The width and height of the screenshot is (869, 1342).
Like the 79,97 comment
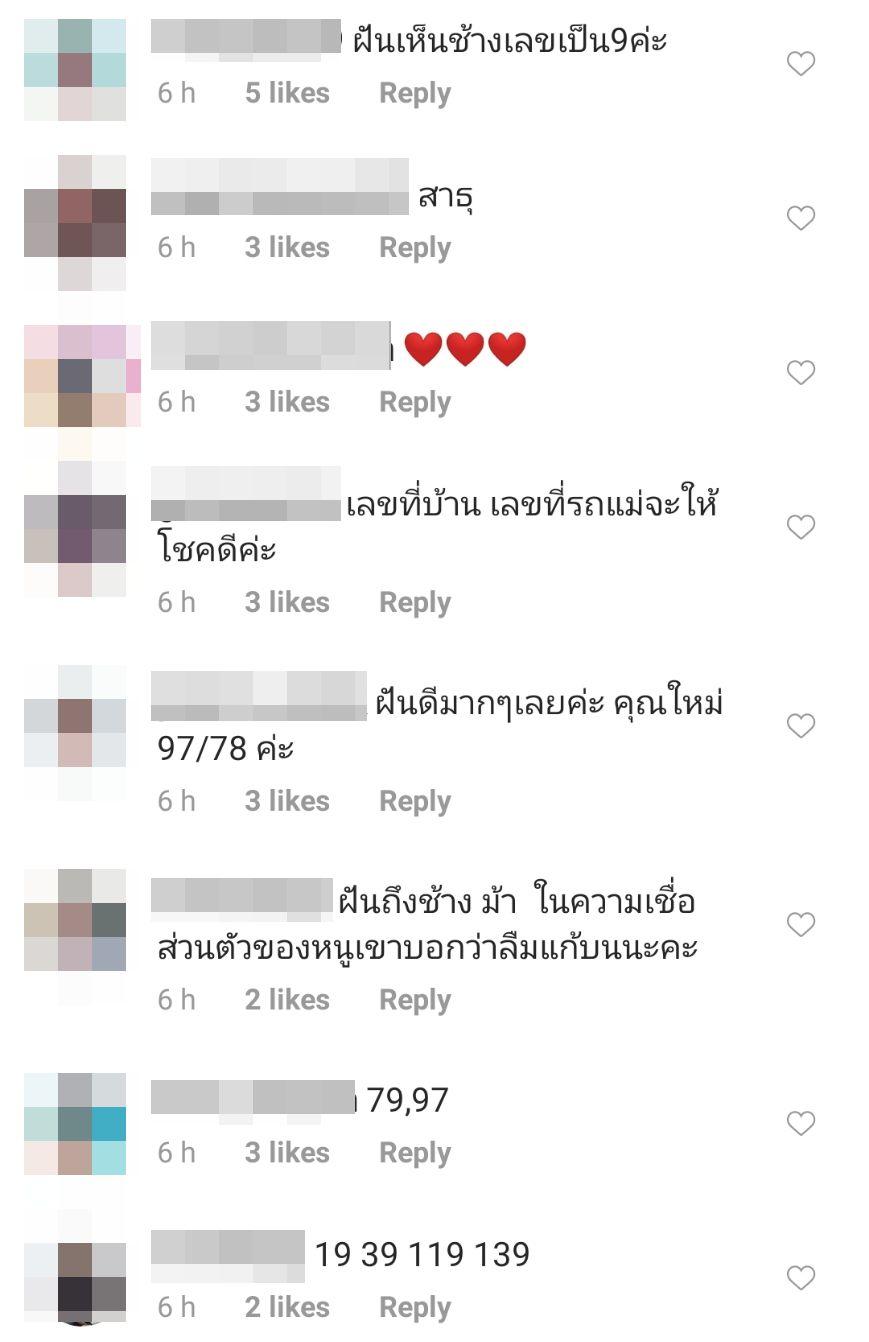801,1124
